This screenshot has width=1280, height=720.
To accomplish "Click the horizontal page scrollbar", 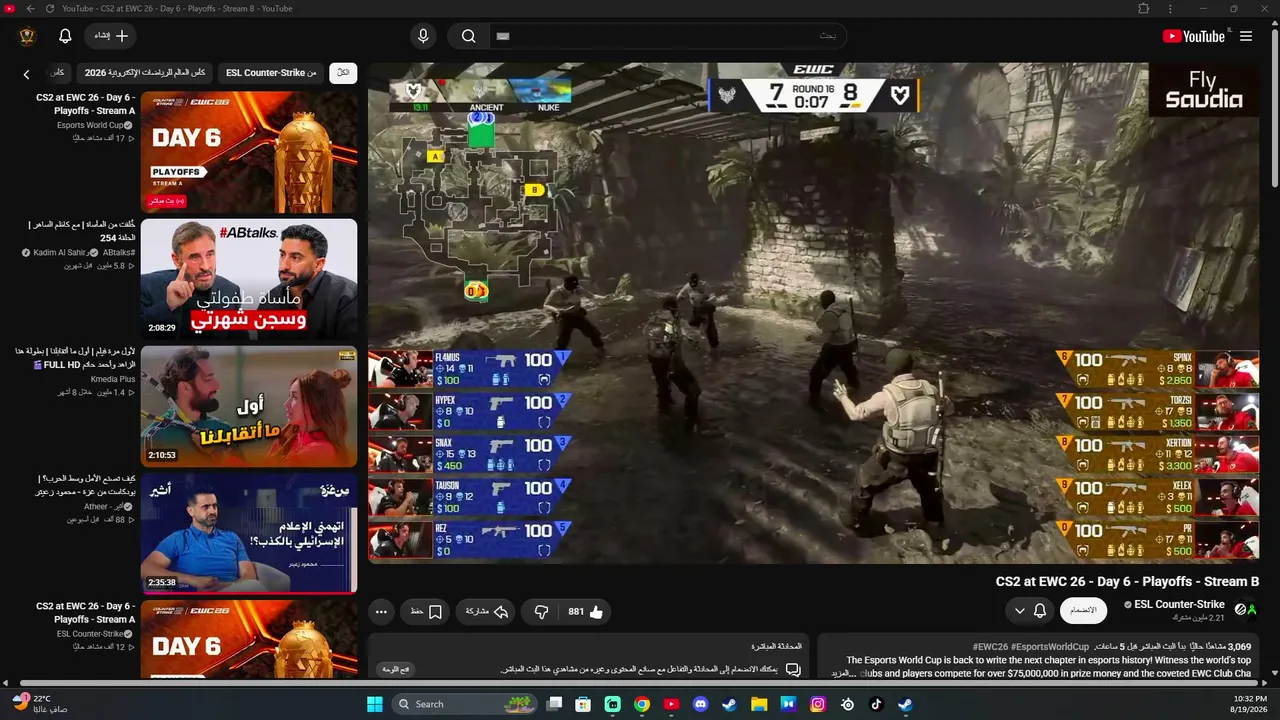I will pyautogui.click(x=640, y=684).
